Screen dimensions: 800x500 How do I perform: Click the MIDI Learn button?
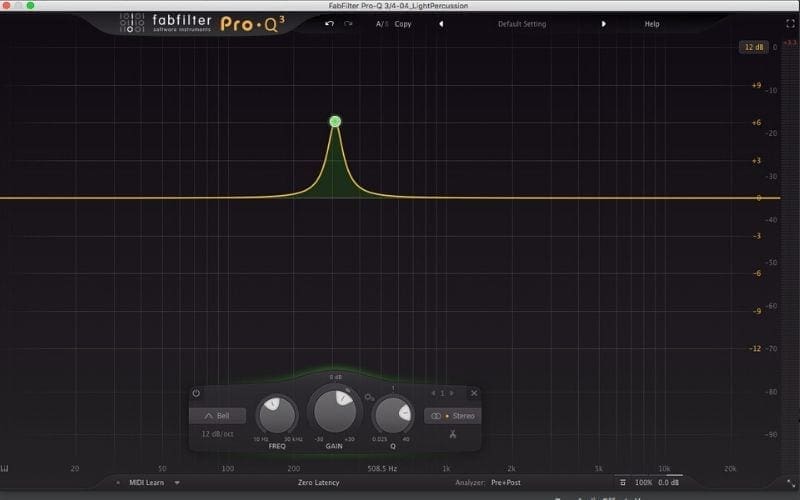(146, 483)
